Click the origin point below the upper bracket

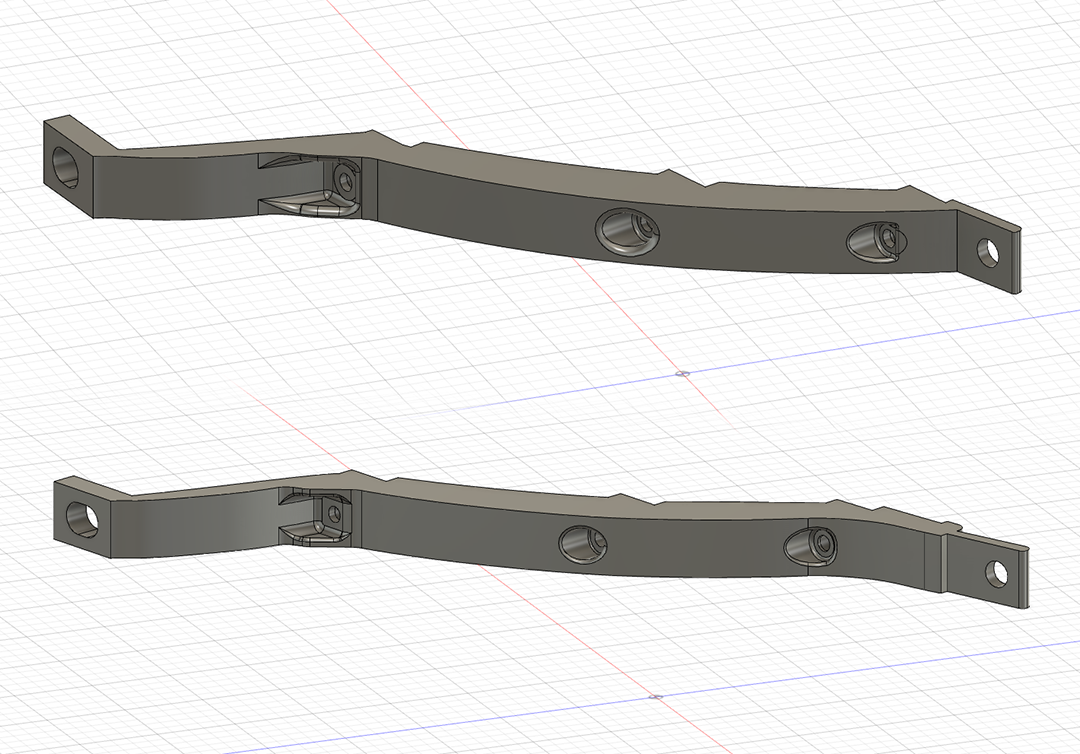[683, 374]
